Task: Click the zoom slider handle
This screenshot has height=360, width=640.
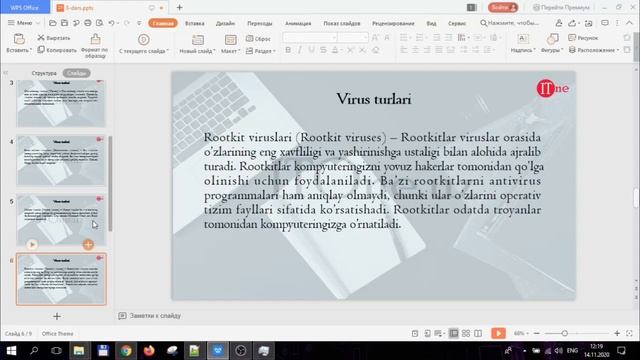Action: click(x=564, y=333)
